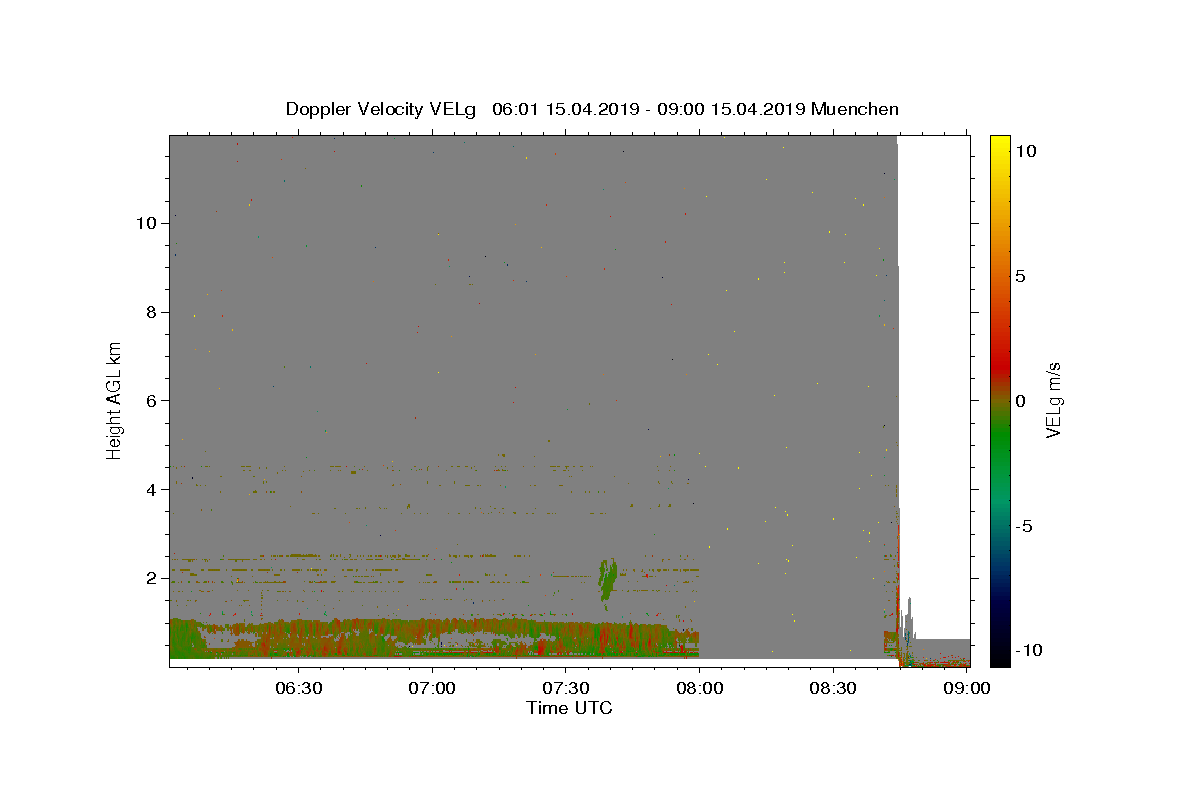Click the 07:00 time tick label
Screen dimensions: 1200x800
pyautogui.click(x=433, y=689)
